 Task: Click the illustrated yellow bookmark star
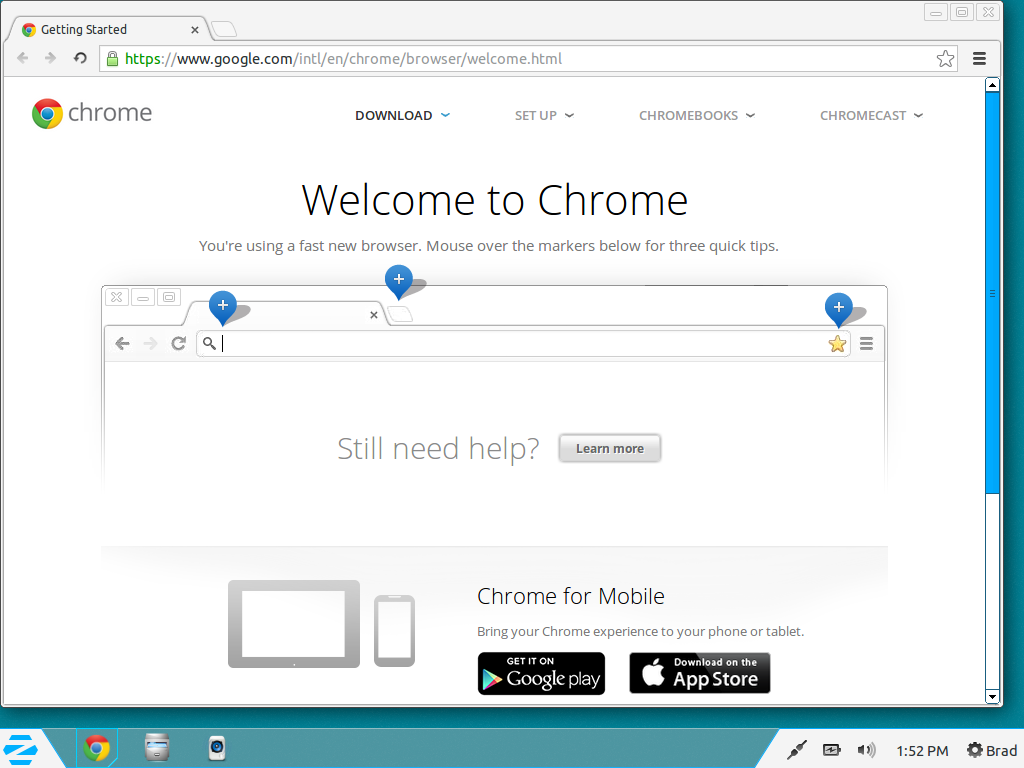(x=837, y=344)
